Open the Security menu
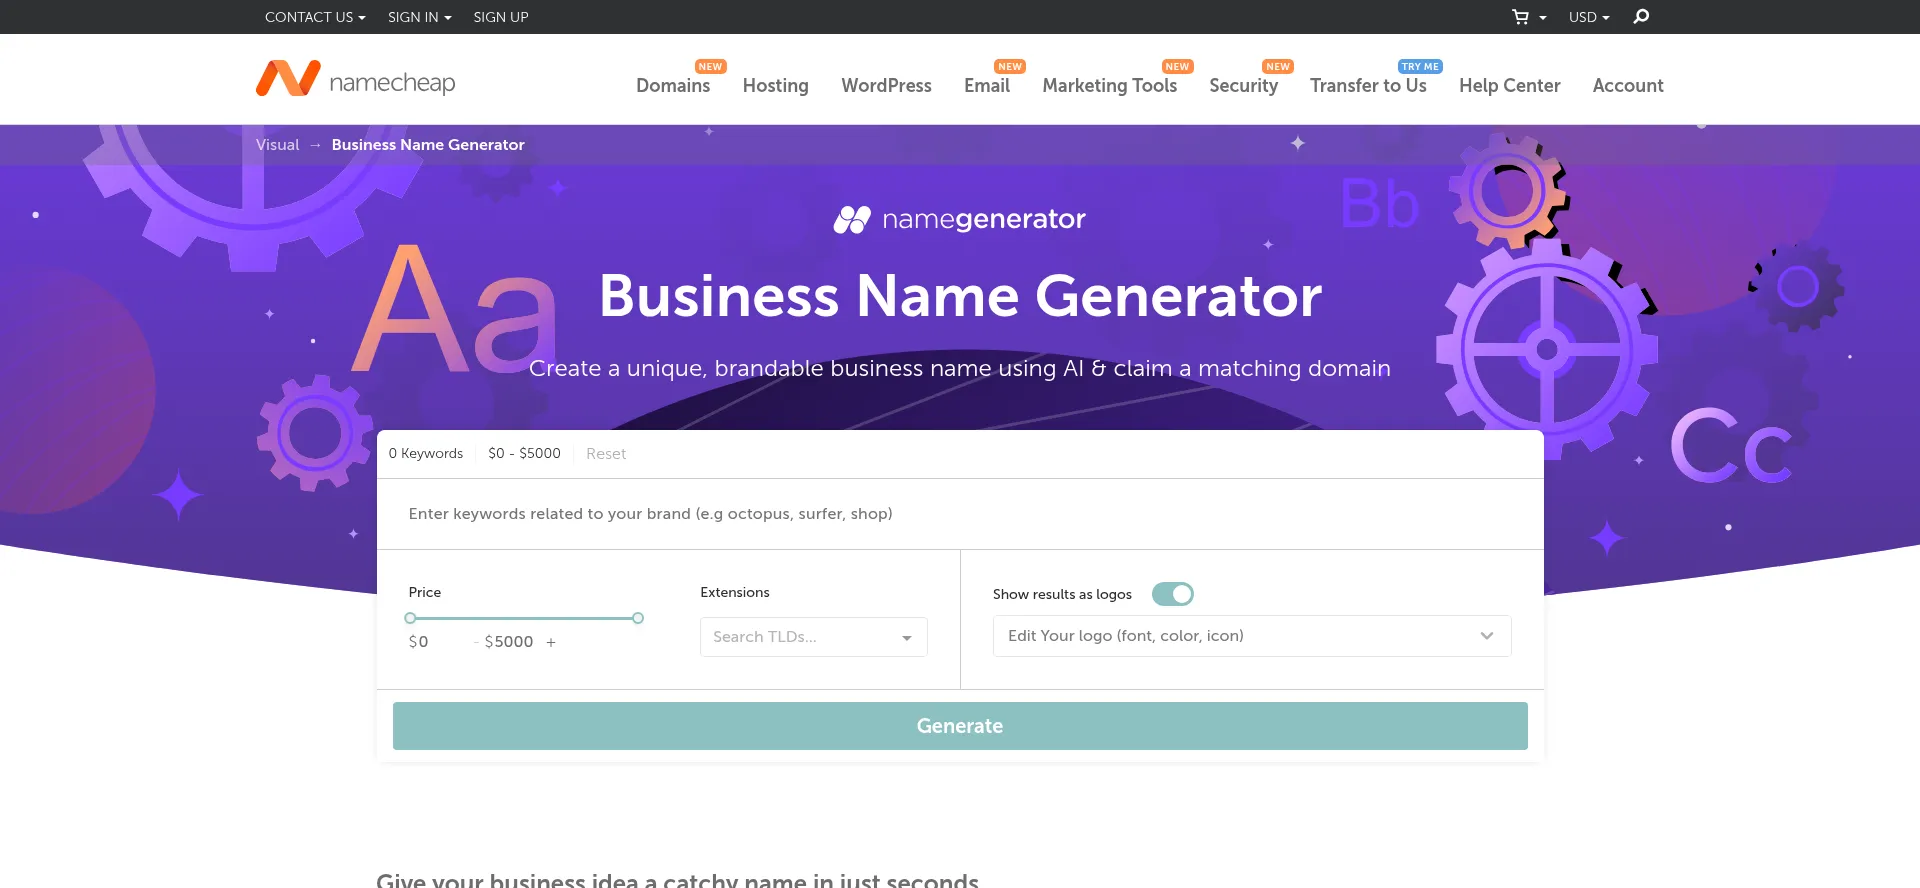The image size is (1920, 888). coord(1244,86)
